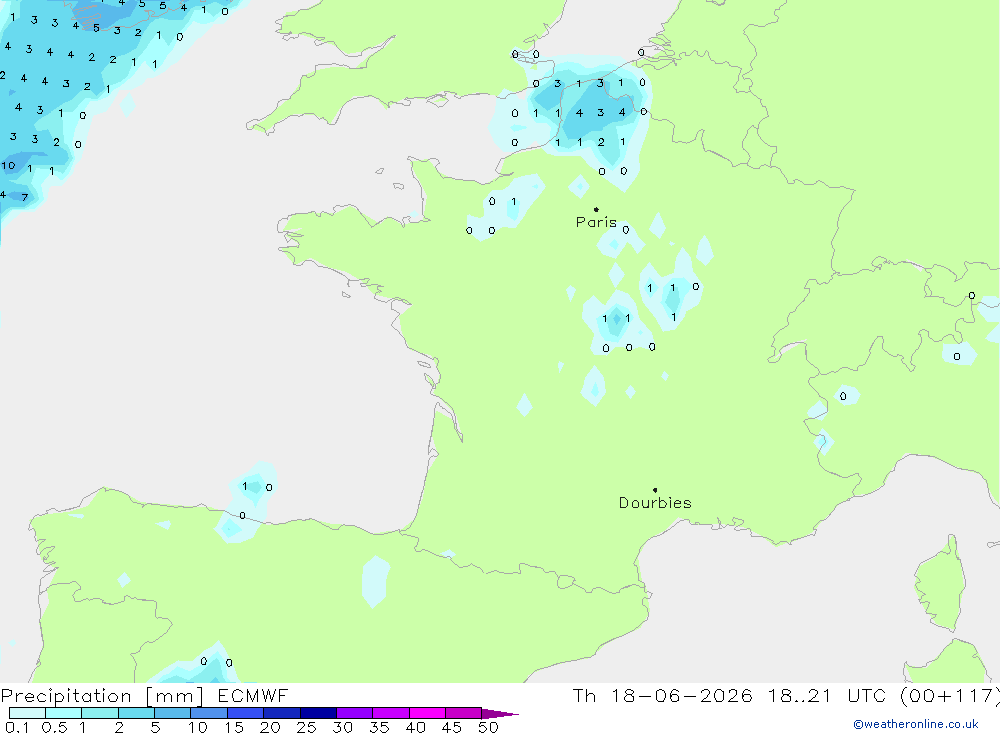Click the weatheronline.co.uk copyright link

pyautogui.click(x=916, y=724)
